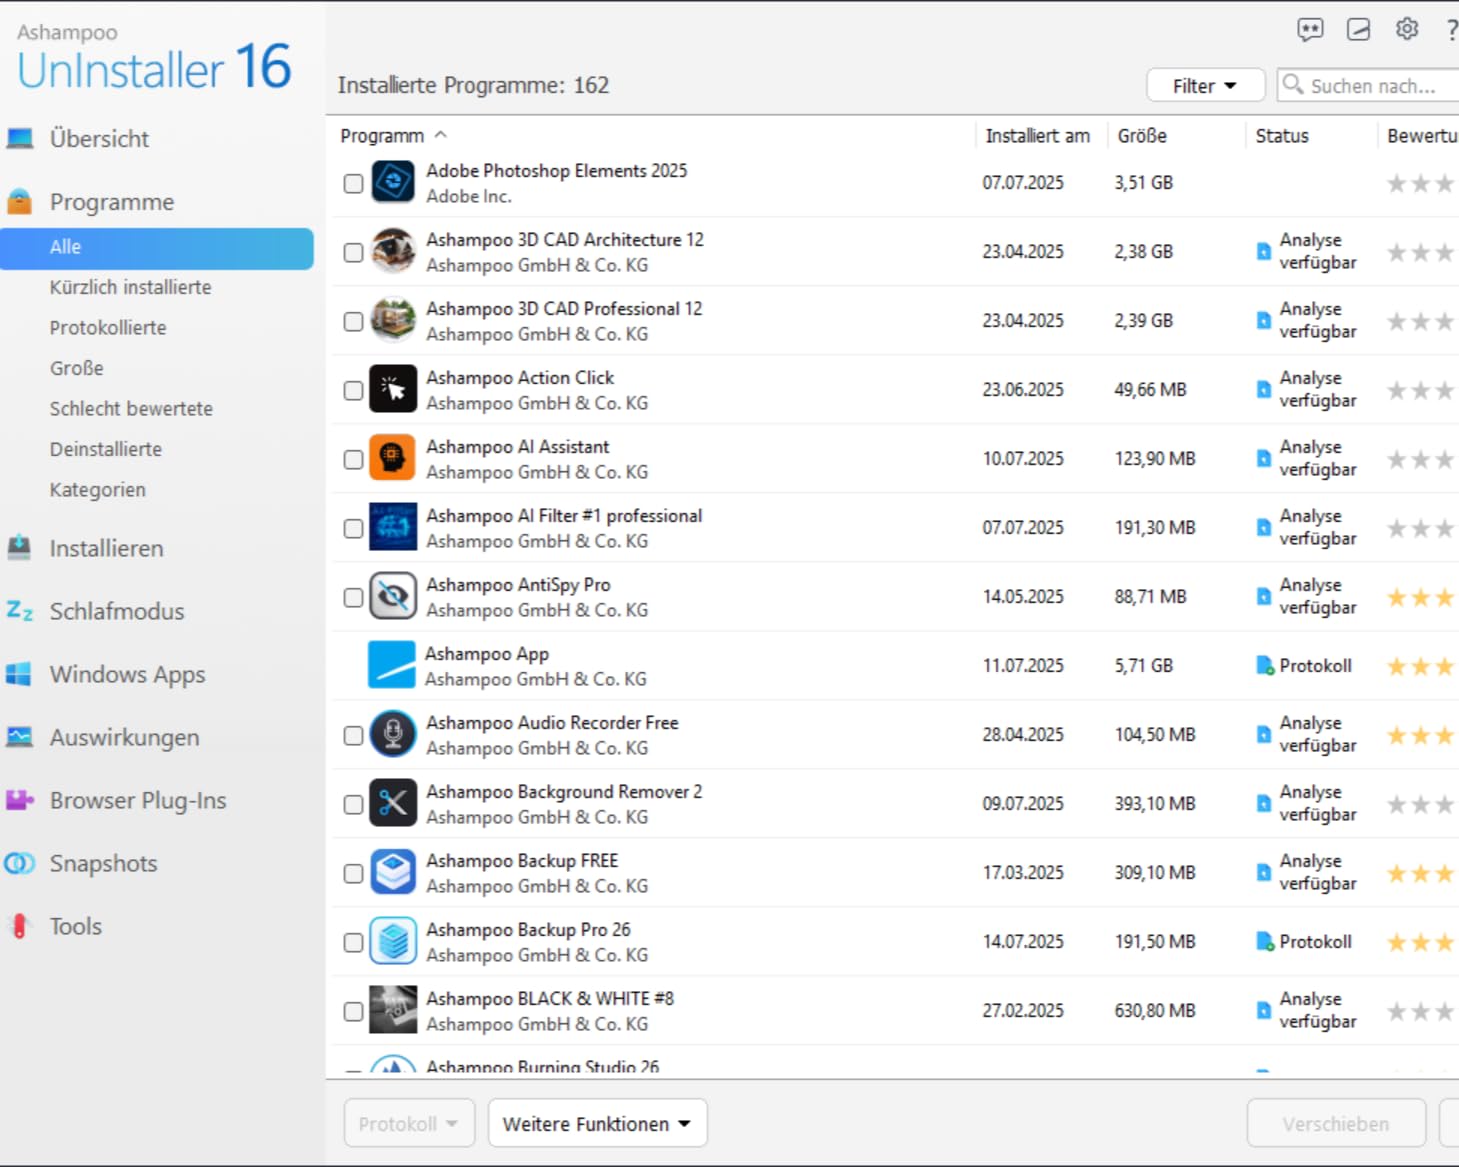
Task: Select checkbox for Ashampoo AI Filter #1 professional
Action: tap(353, 528)
